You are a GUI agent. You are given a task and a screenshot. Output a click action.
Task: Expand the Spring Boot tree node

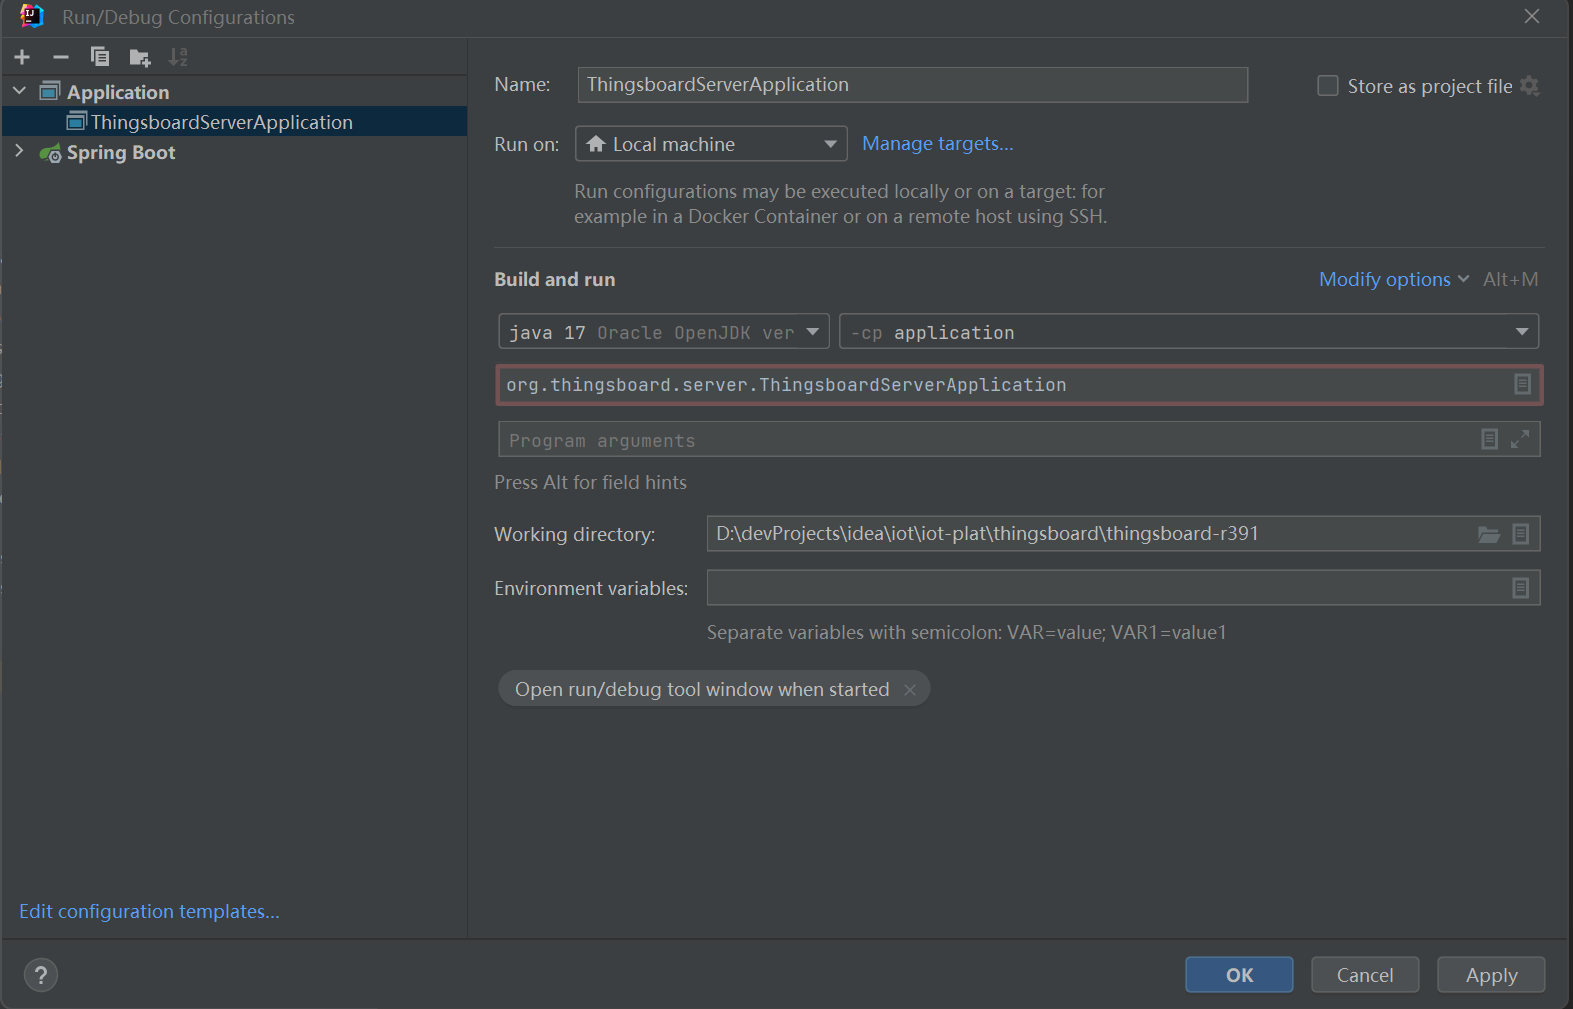click(x=19, y=151)
